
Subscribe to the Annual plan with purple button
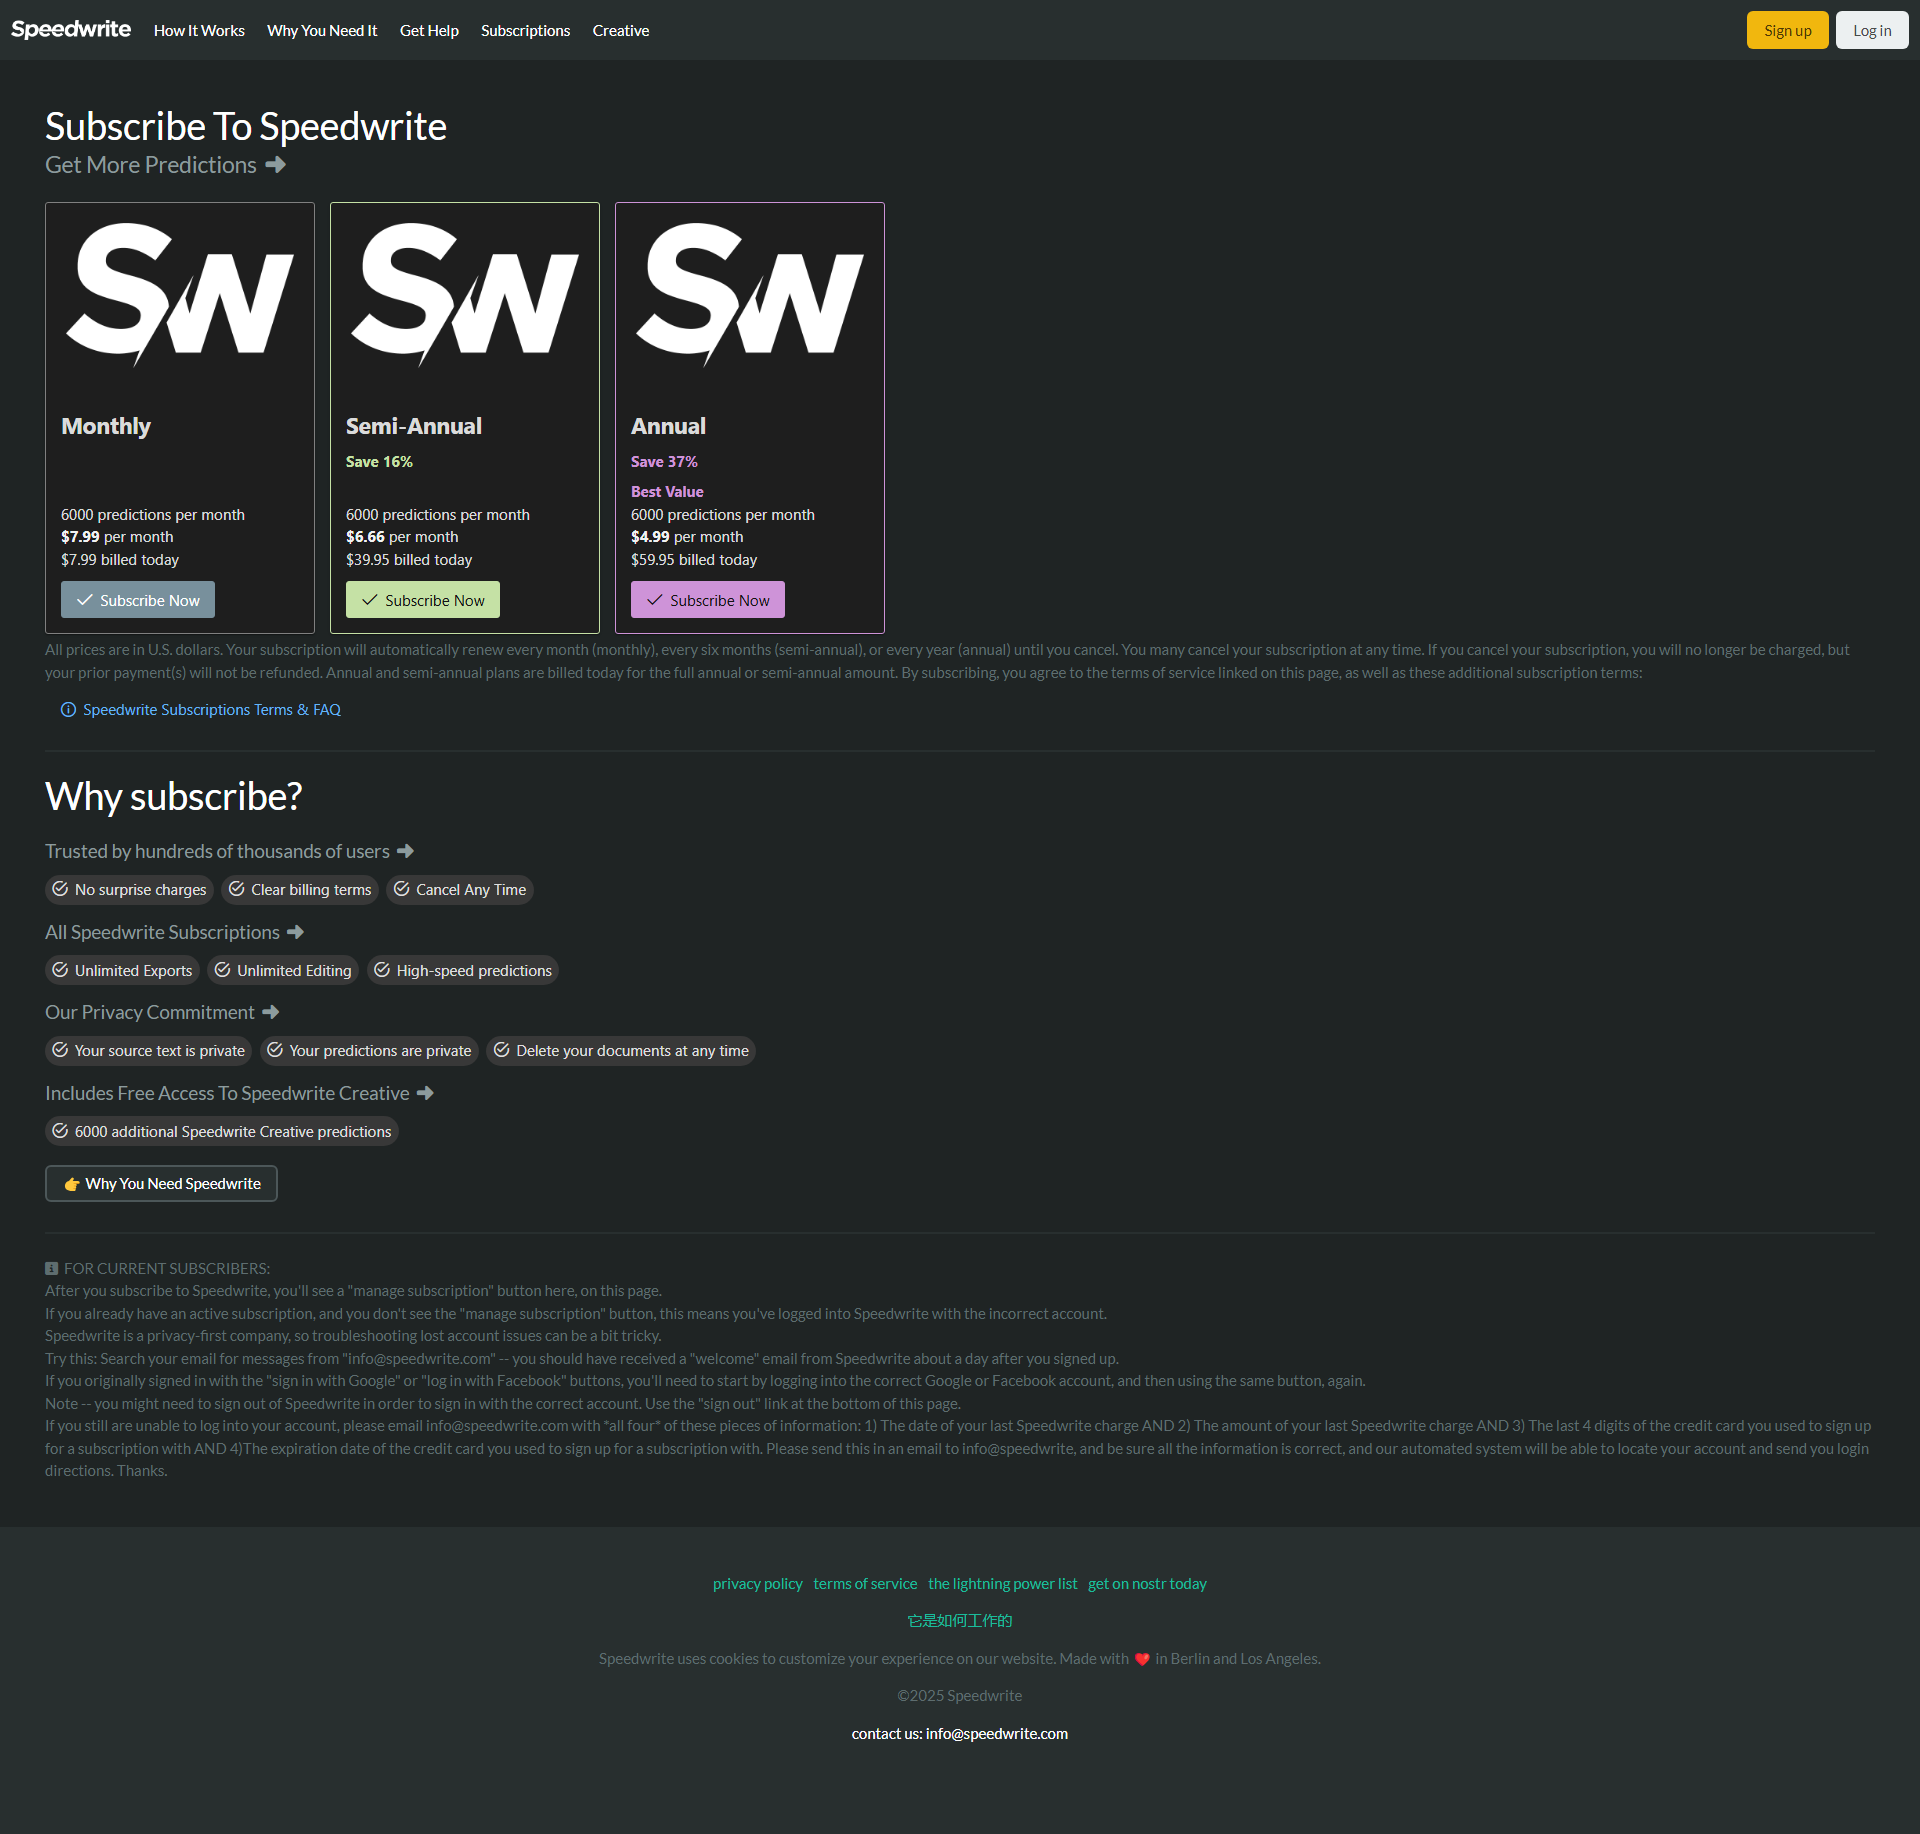tap(708, 600)
